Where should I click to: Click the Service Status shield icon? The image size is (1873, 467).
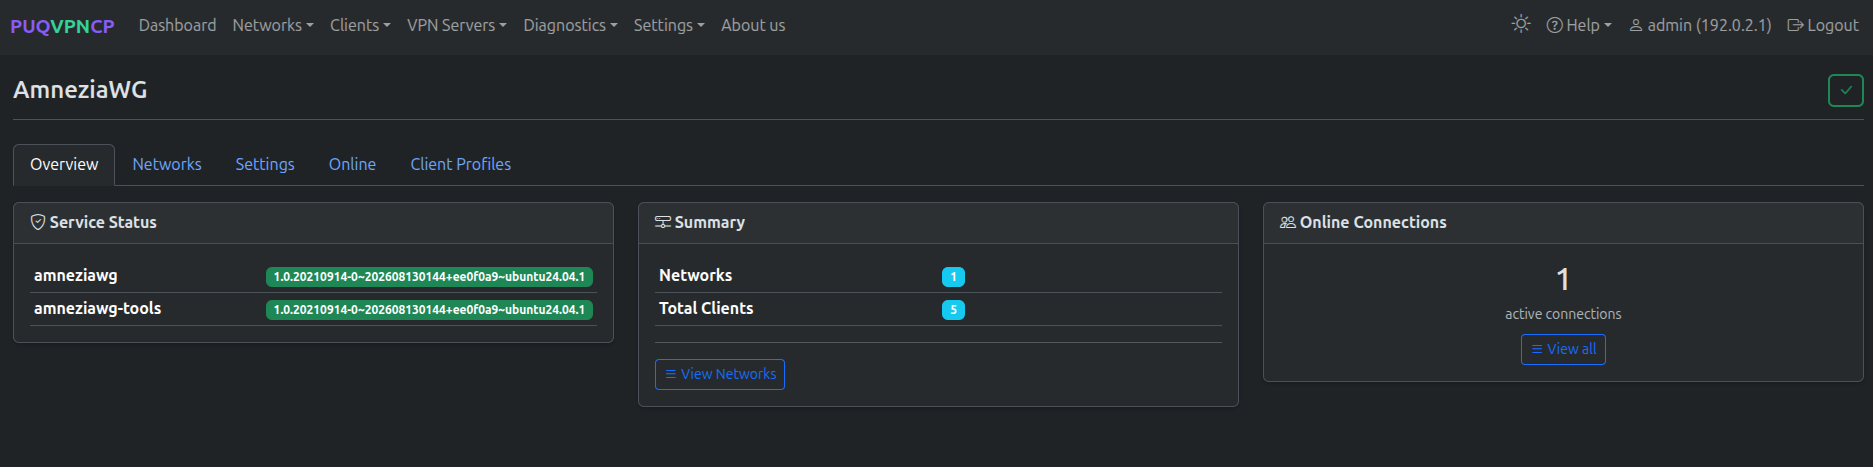38,222
